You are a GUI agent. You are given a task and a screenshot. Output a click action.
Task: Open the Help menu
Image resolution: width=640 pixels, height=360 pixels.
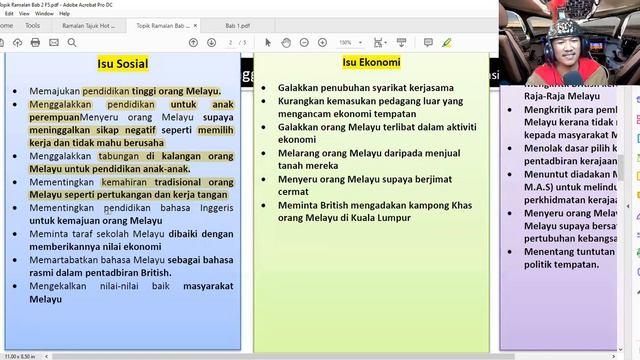pos(64,13)
